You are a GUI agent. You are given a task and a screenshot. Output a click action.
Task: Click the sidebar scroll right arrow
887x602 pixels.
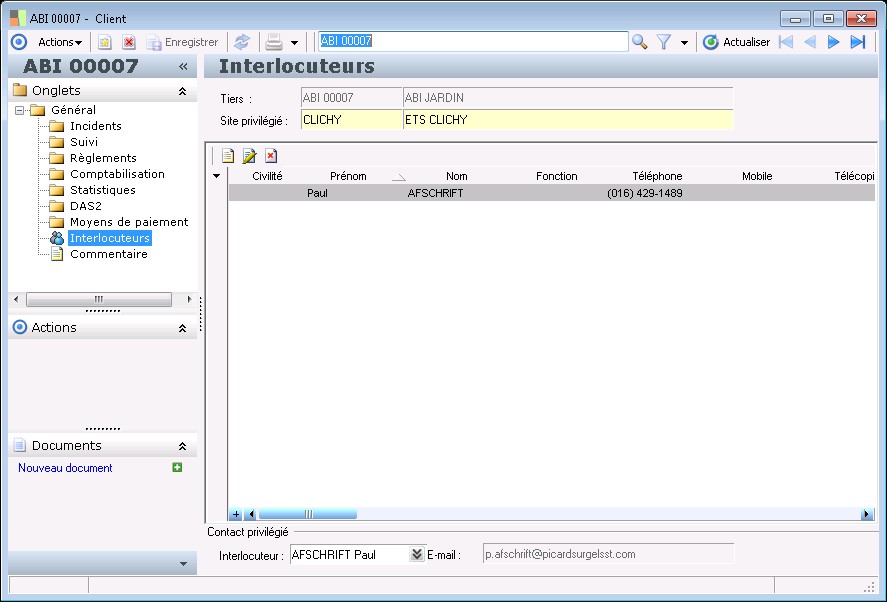click(189, 299)
